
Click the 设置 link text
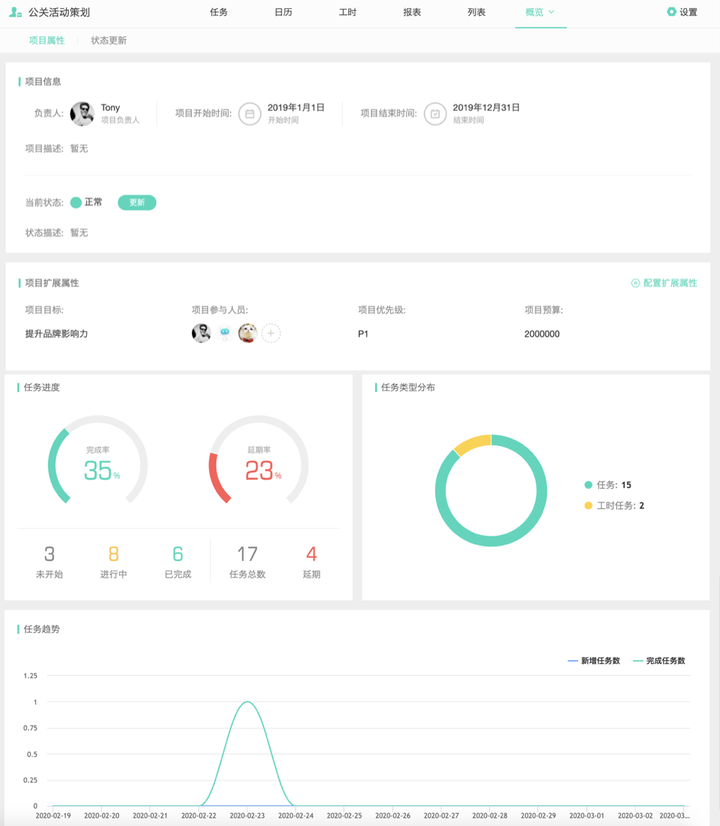[688, 12]
